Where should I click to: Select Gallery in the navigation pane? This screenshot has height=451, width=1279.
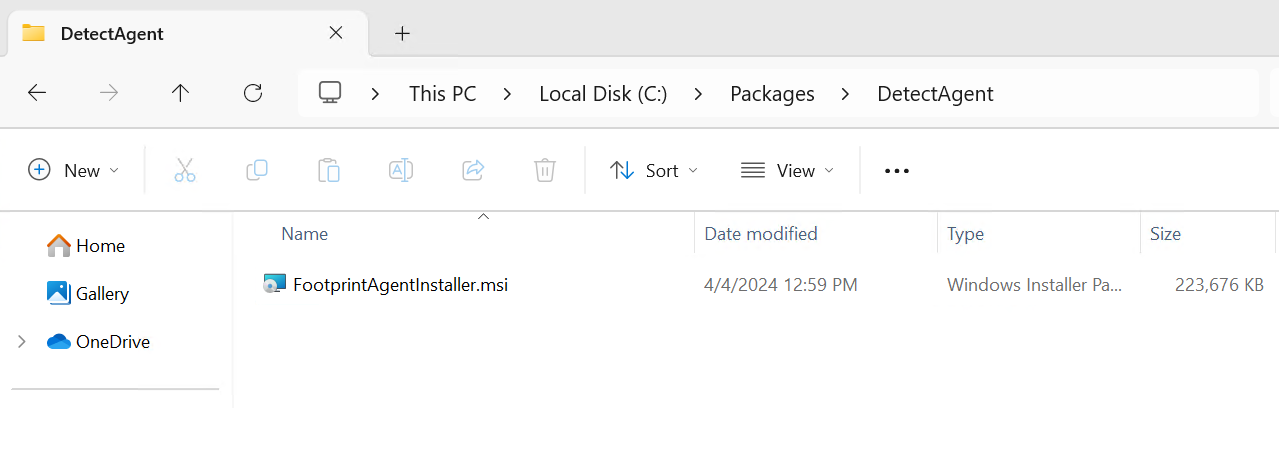(x=102, y=293)
